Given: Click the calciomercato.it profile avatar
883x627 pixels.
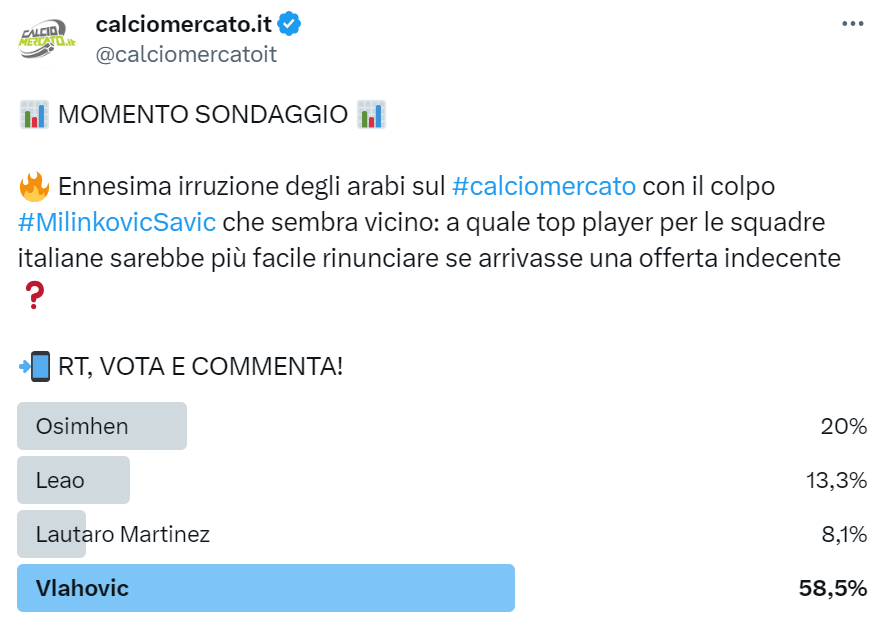Looking at the screenshot, I should point(47,39).
